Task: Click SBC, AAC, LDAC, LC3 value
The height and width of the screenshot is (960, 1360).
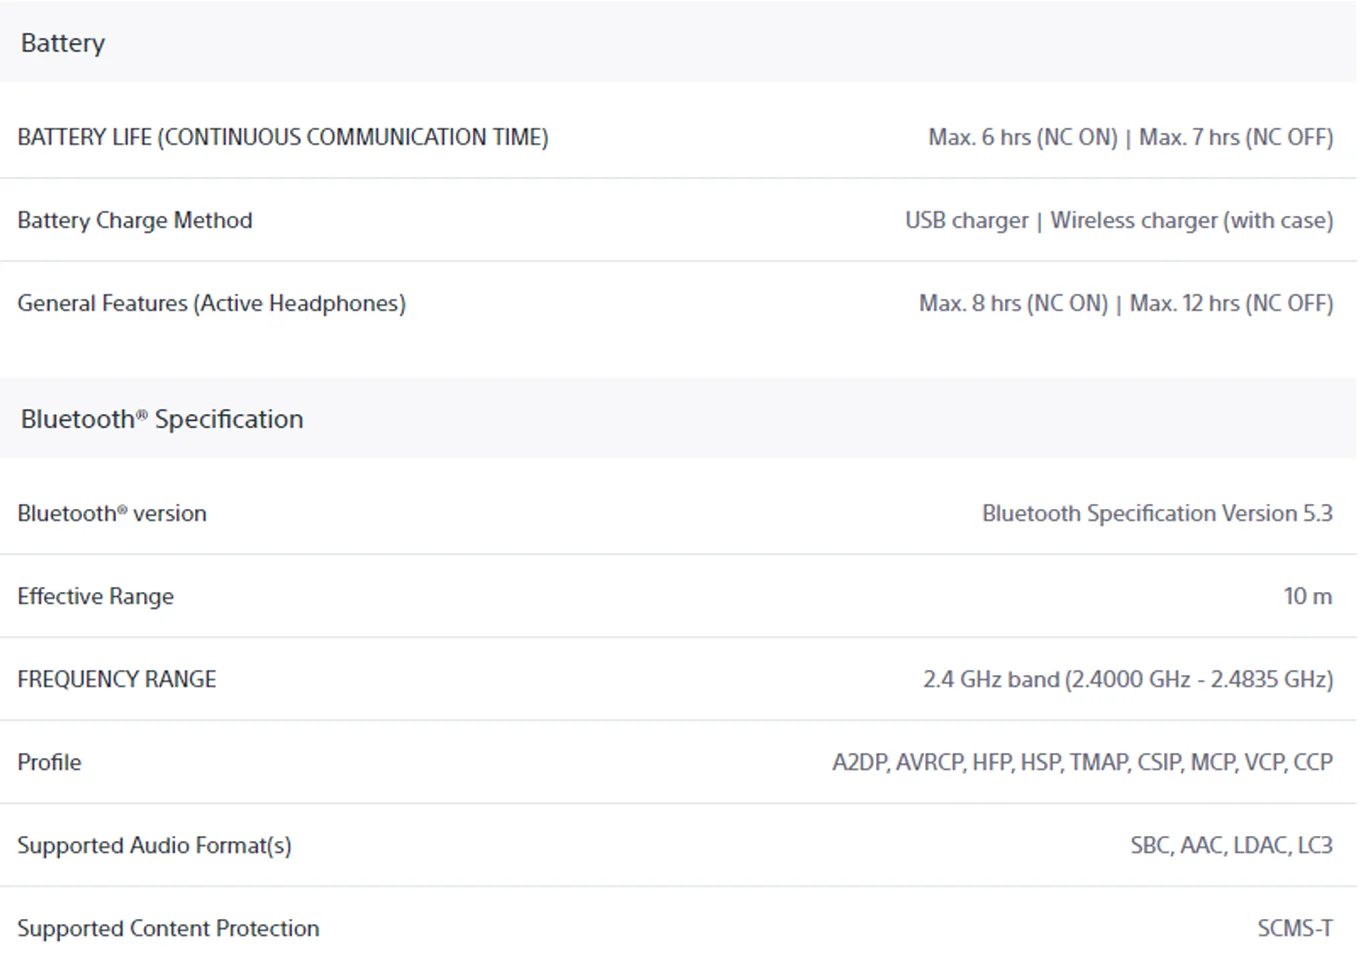Action: click(x=1232, y=845)
